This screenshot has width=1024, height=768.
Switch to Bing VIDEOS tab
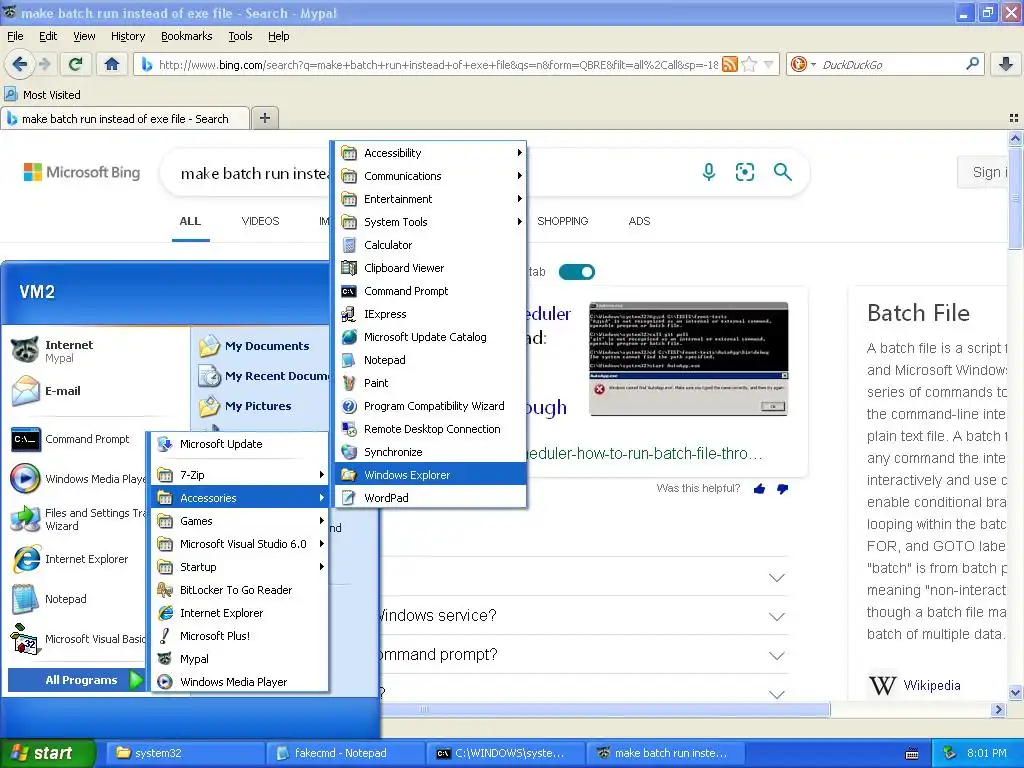pyautogui.click(x=260, y=221)
